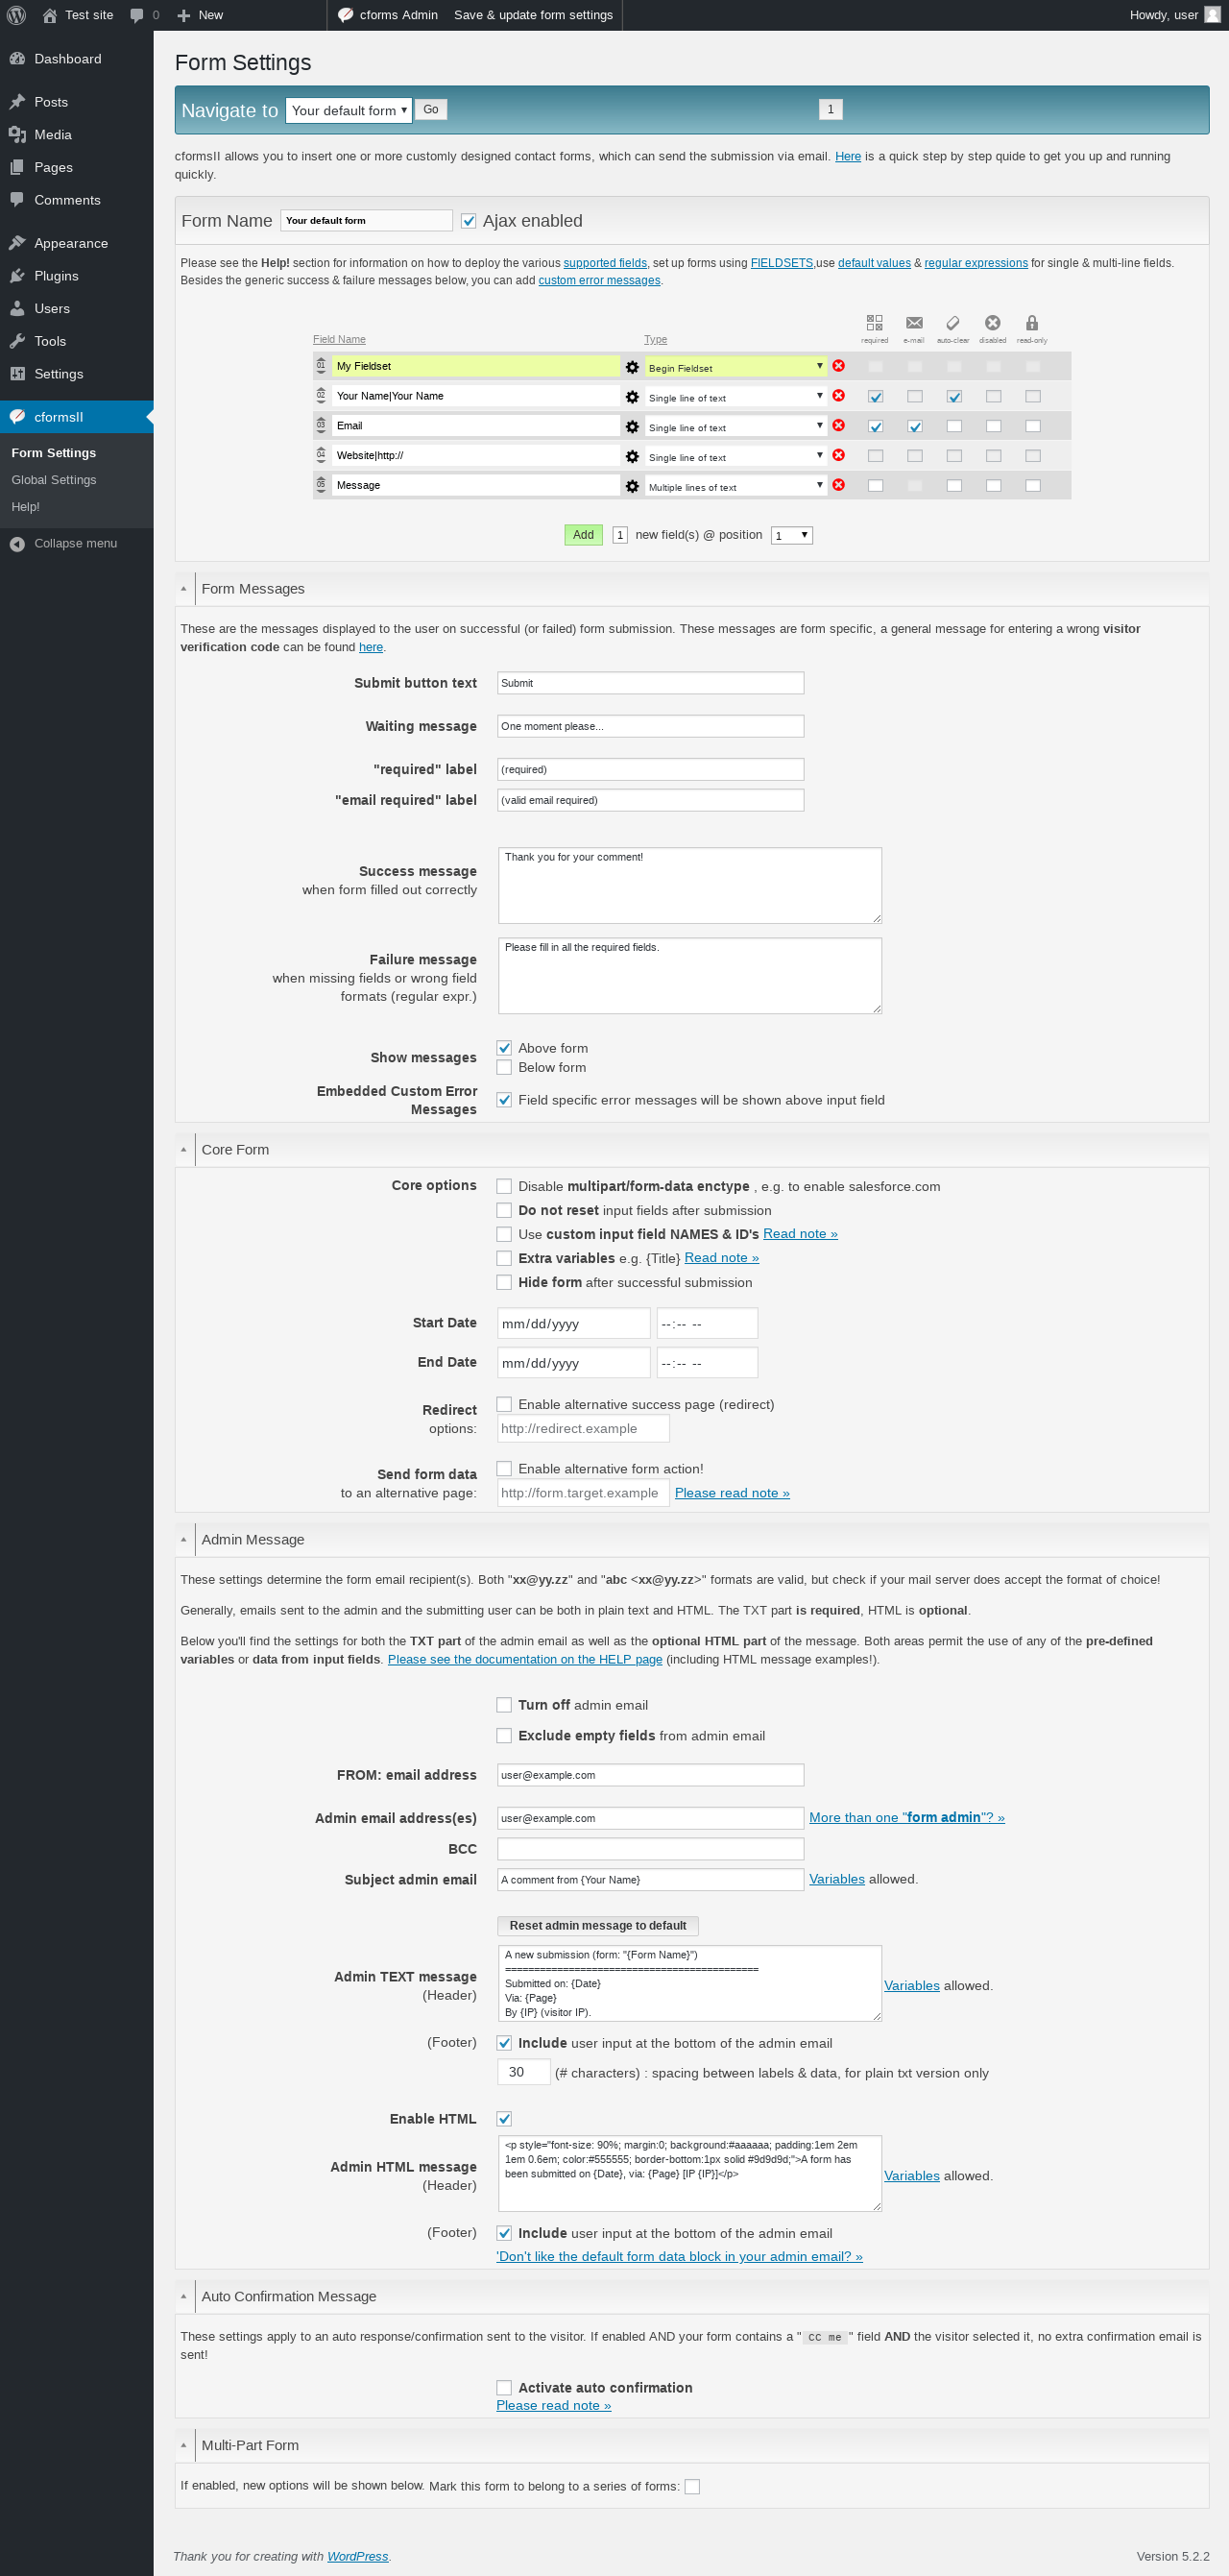Click the Collapse menu arrow icon
This screenshot has width=1229, height=2576.
point(17,544)
